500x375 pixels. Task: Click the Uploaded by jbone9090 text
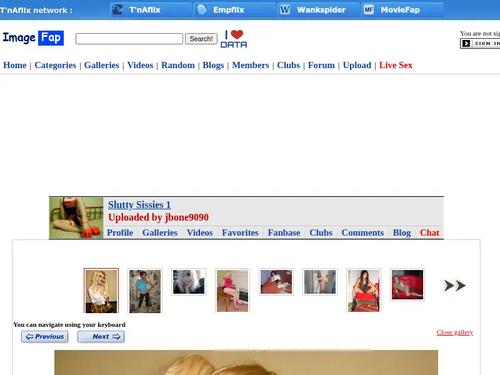[158, 217]
